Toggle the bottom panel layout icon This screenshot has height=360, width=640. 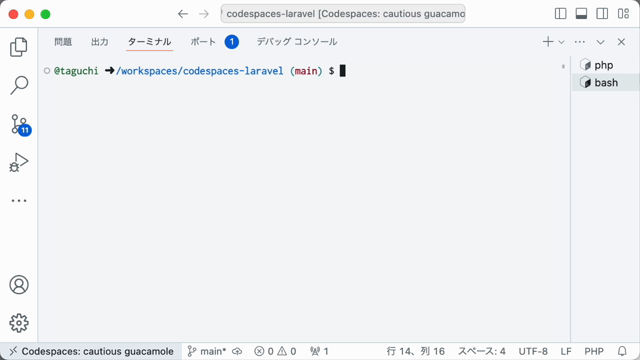(581, 14)
